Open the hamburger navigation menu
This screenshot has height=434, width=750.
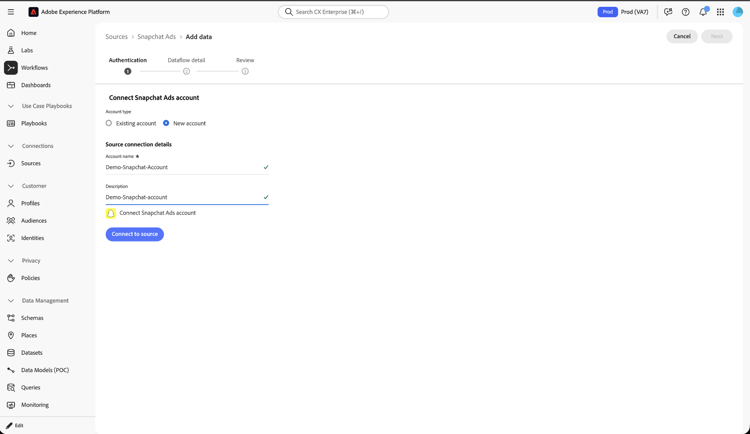(11, 12)
